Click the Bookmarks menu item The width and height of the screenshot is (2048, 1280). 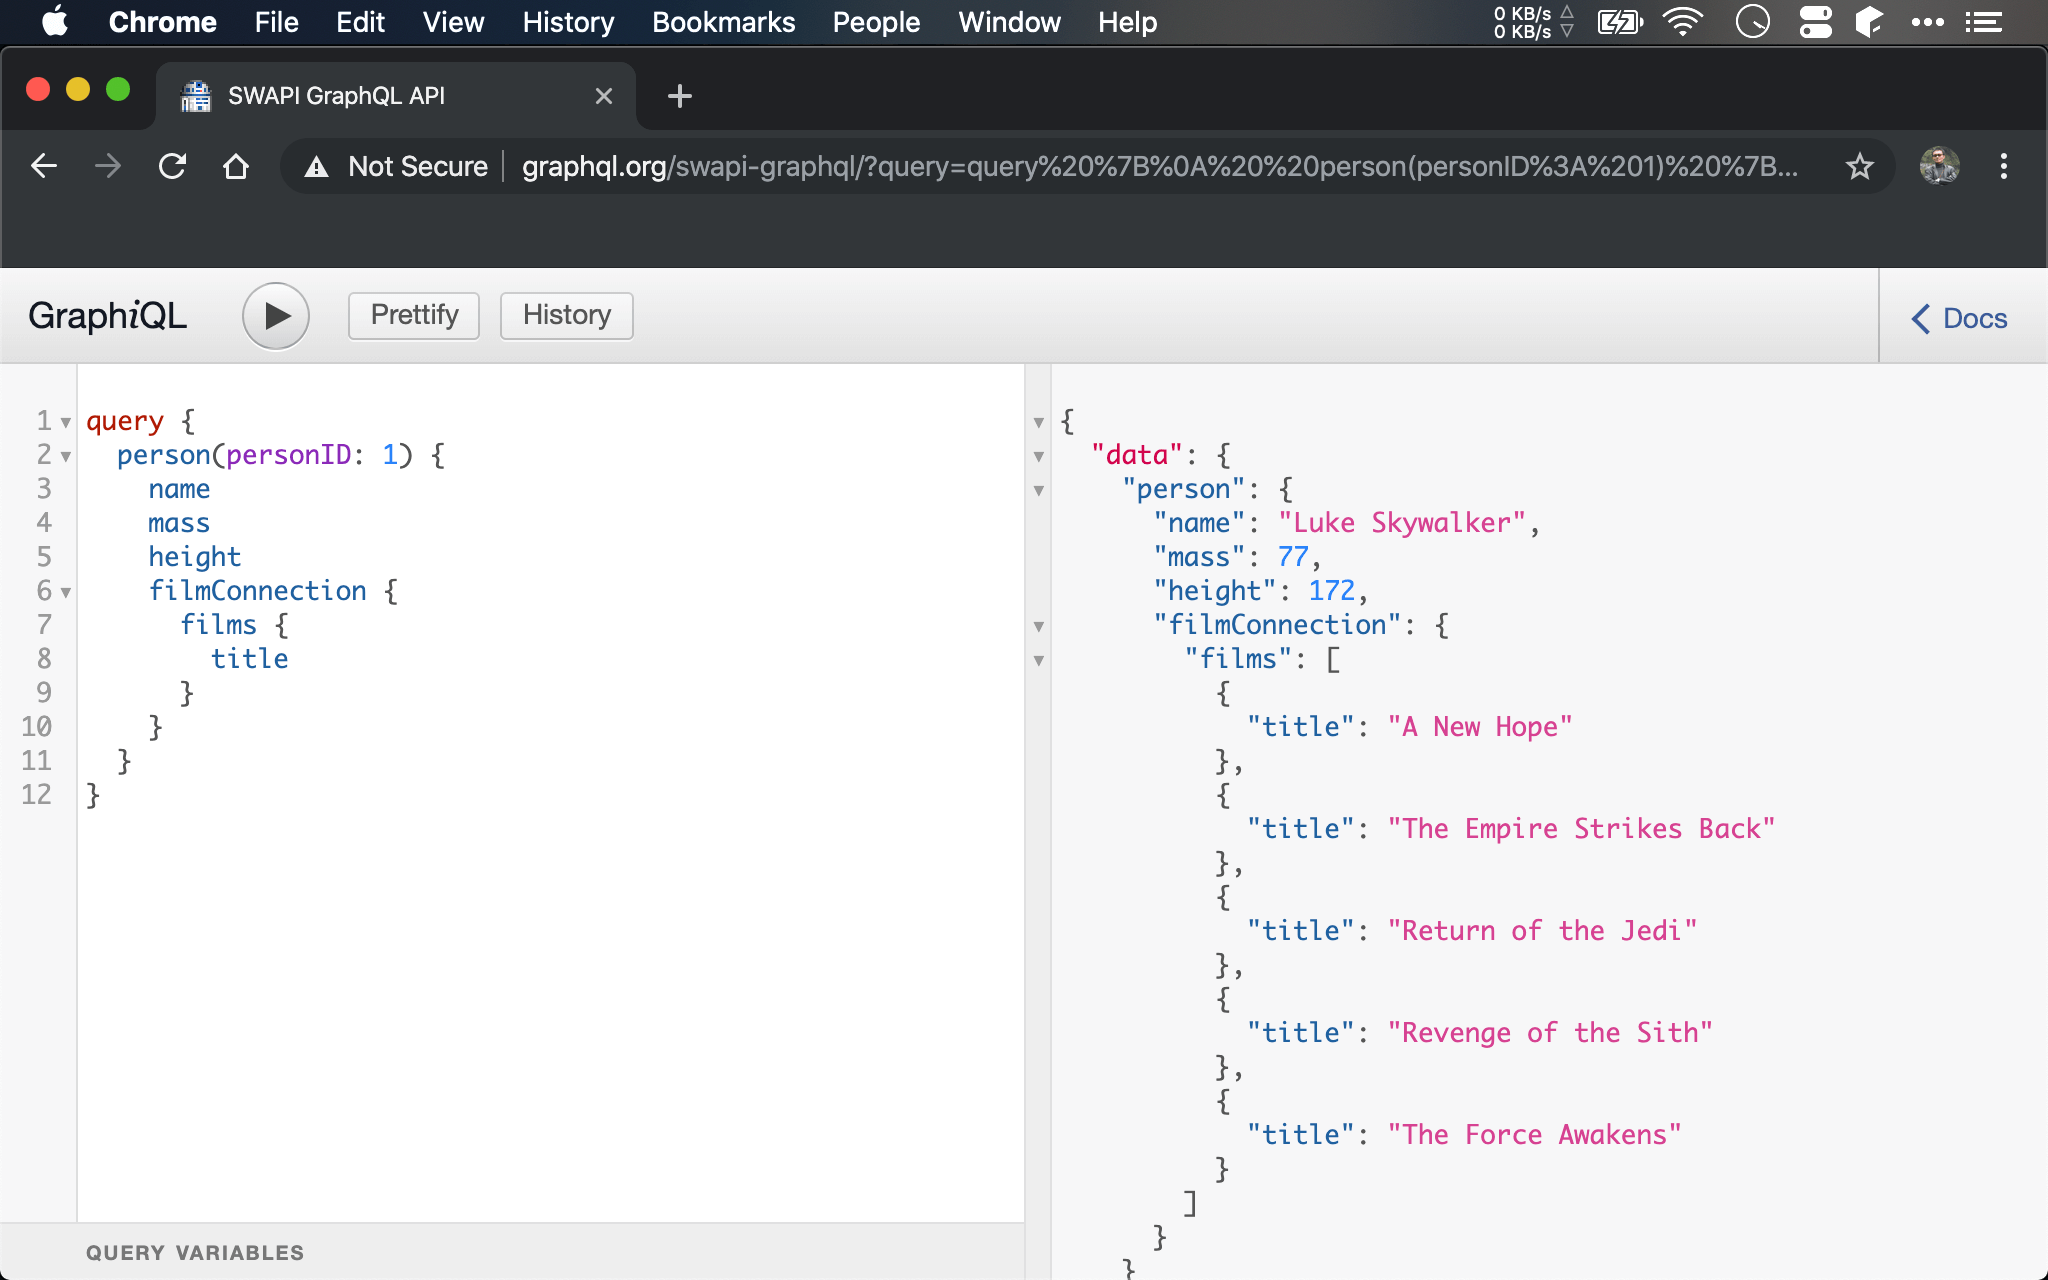click(724, 22)
